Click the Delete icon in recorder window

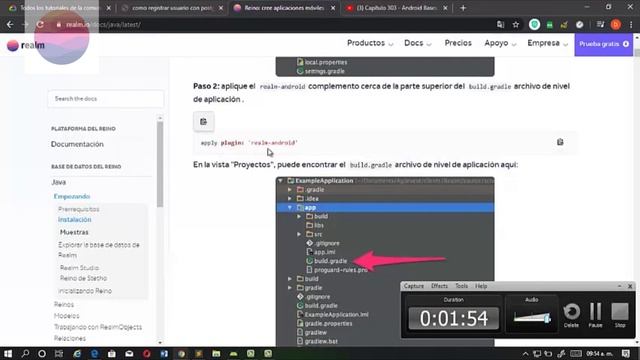pyautogui.click(x=571, y=315)
